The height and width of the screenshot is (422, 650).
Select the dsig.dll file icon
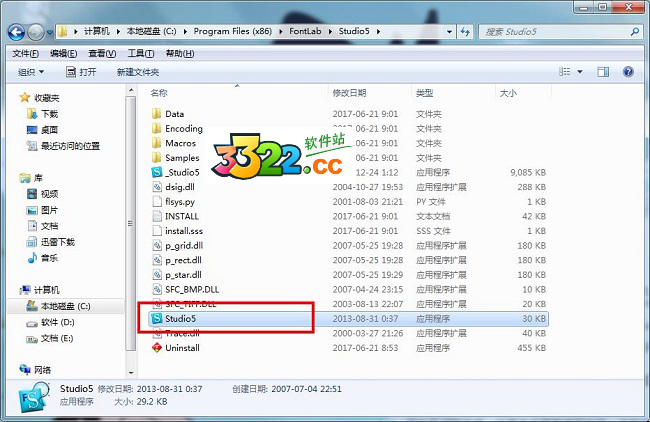coord(157,187)
